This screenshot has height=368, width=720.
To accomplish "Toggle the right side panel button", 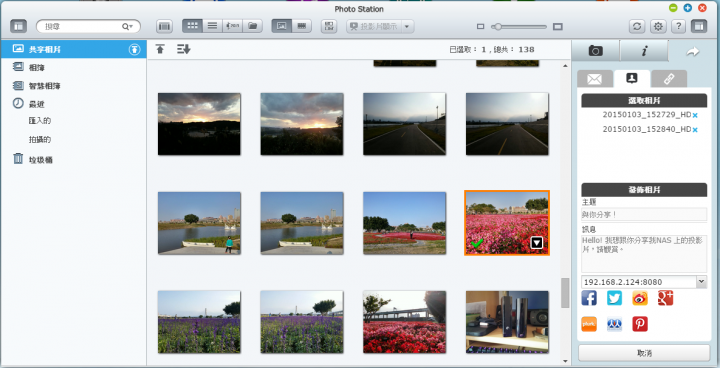I will (699, 26).
